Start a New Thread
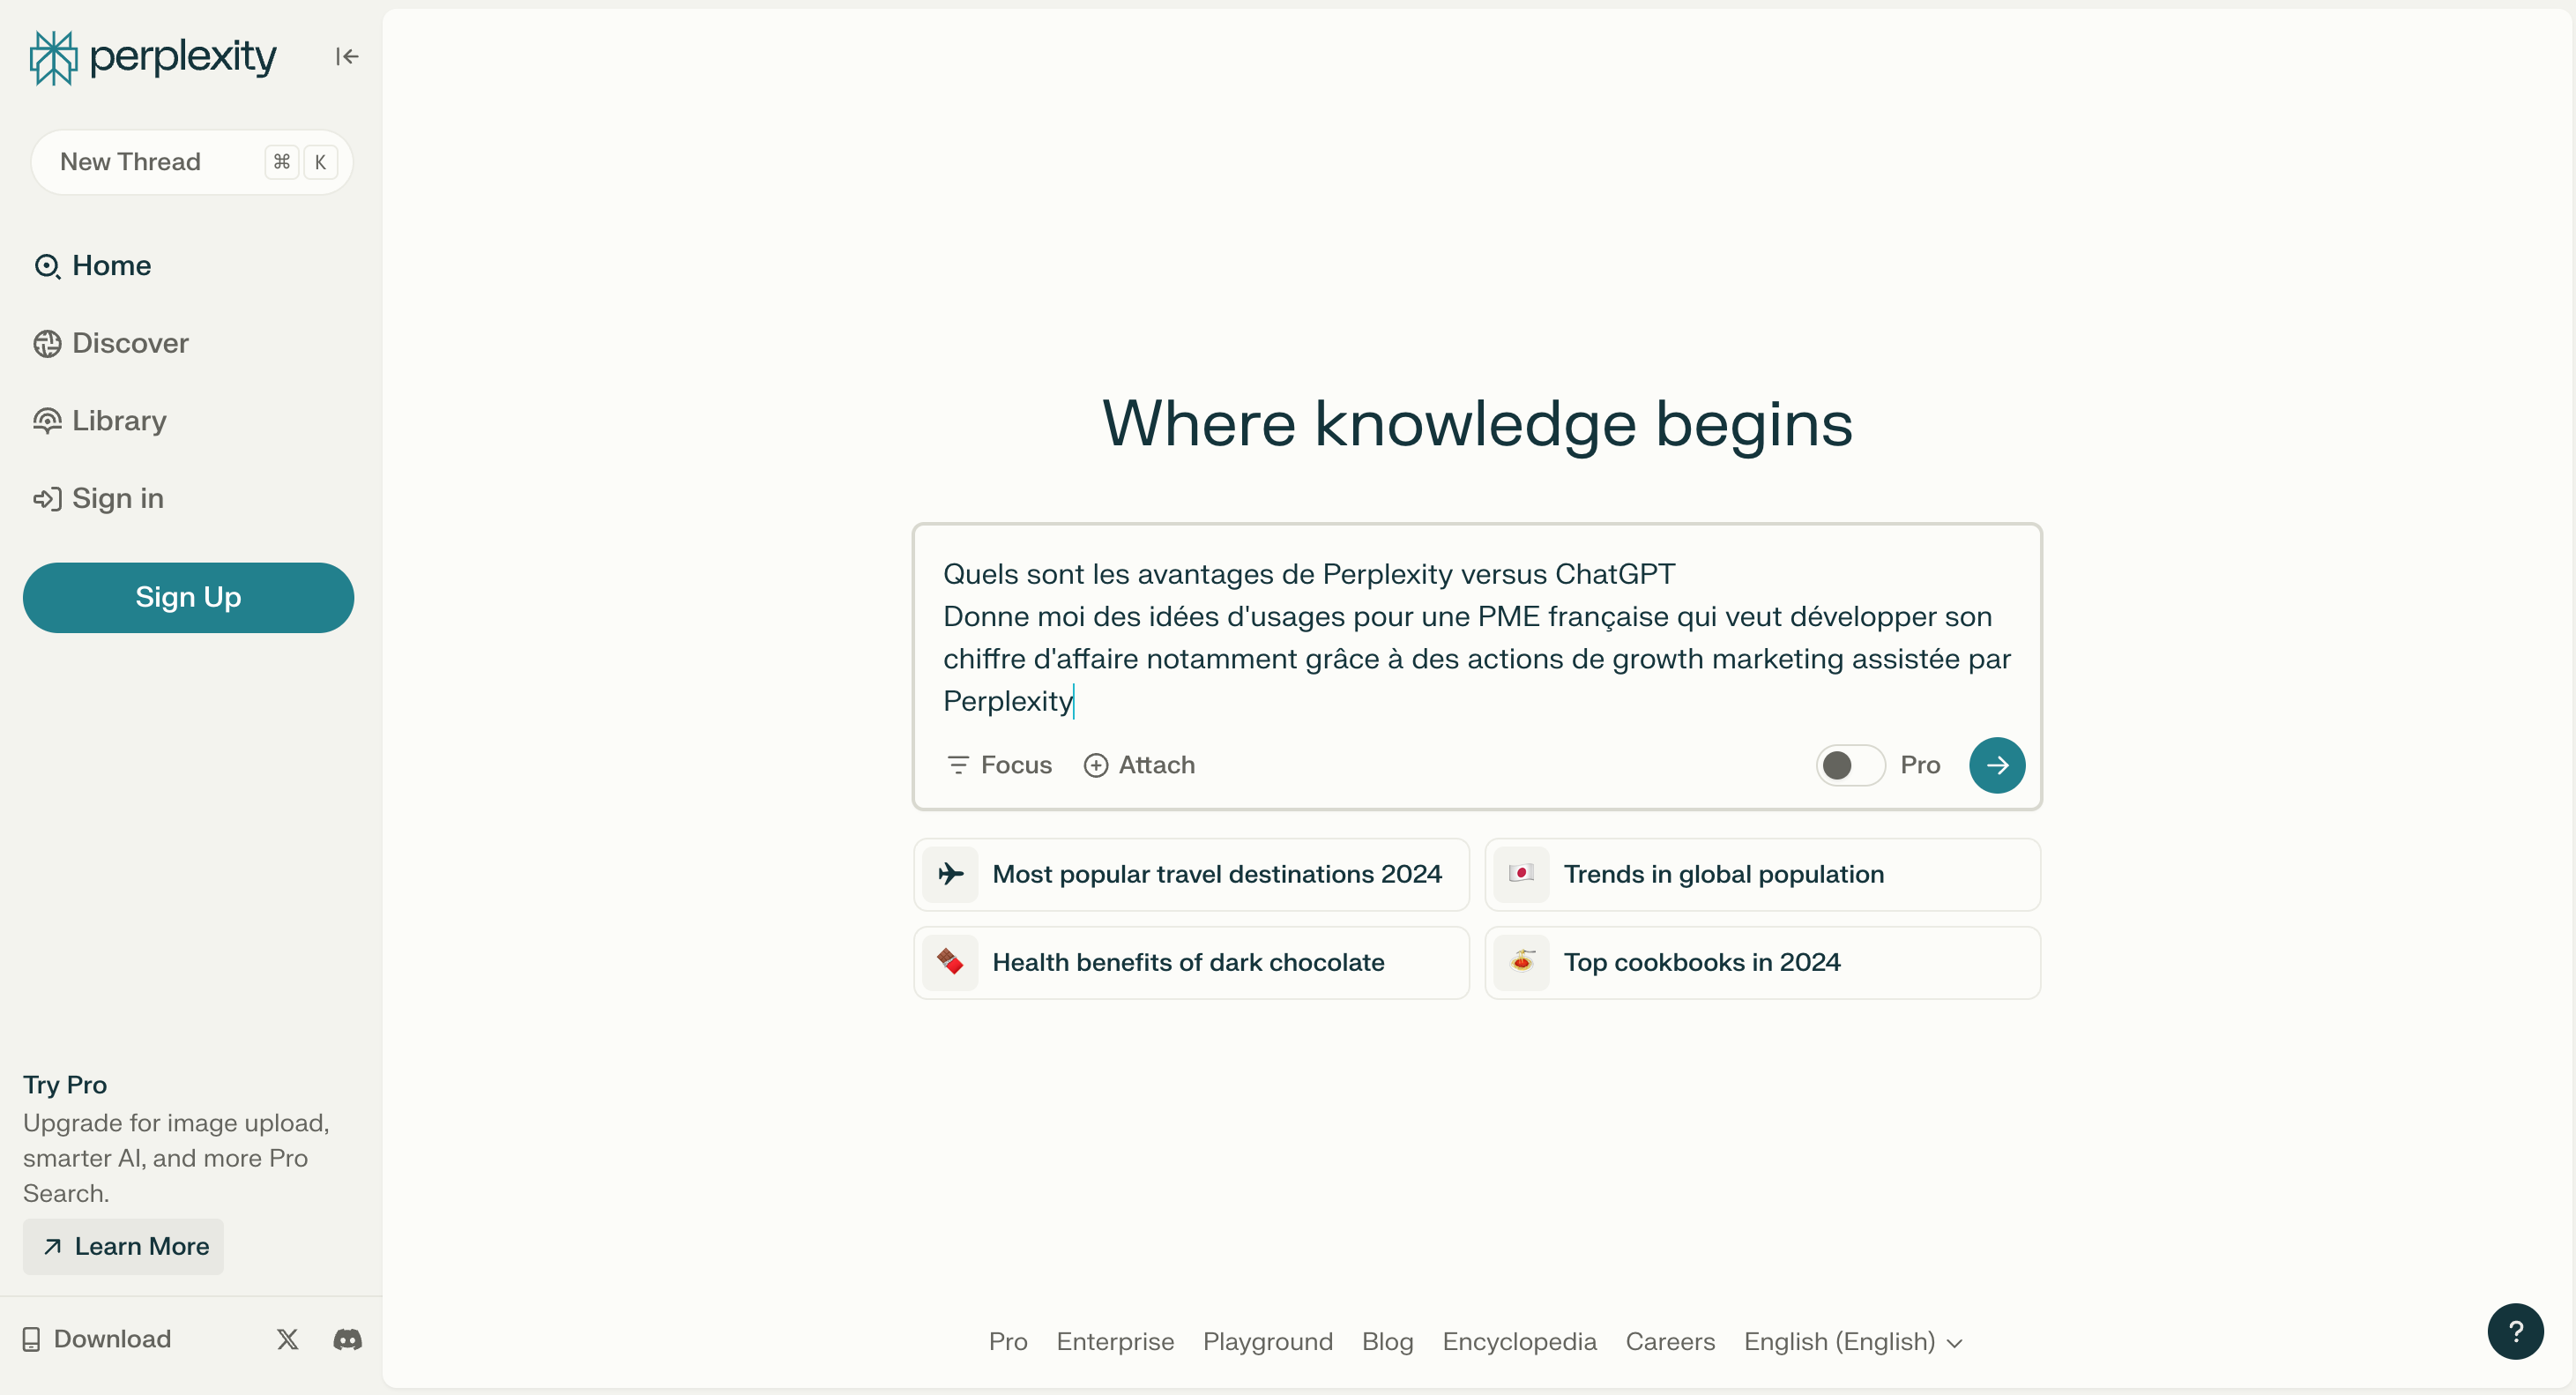Image resolution: width=2576 pixels, height=1395 pixels. pos(191,162)
